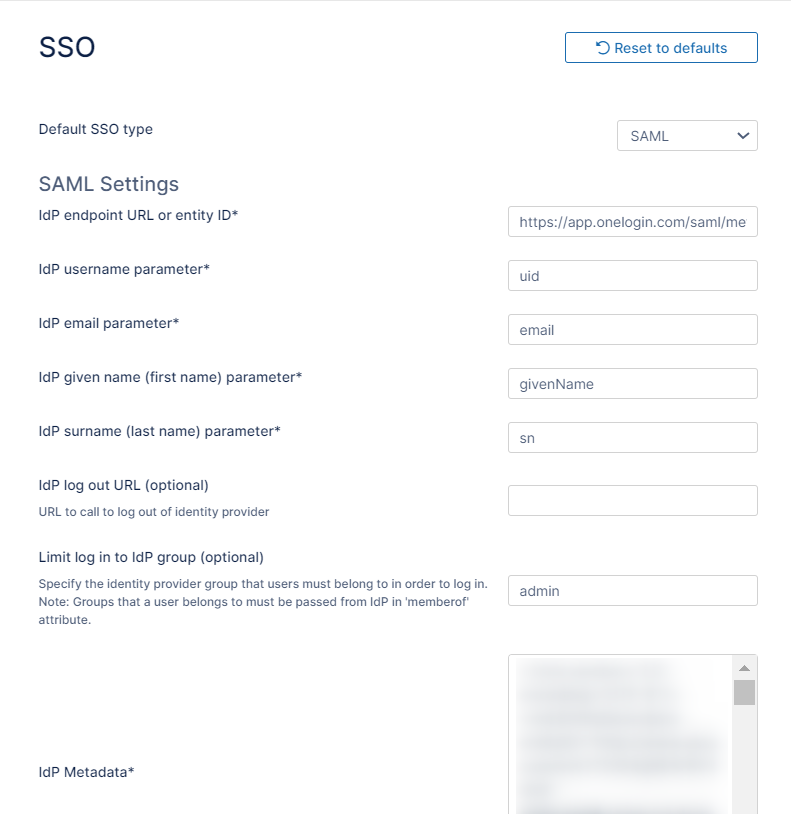Click the IdP username parameter input containing uid

(x=632, y=276)
